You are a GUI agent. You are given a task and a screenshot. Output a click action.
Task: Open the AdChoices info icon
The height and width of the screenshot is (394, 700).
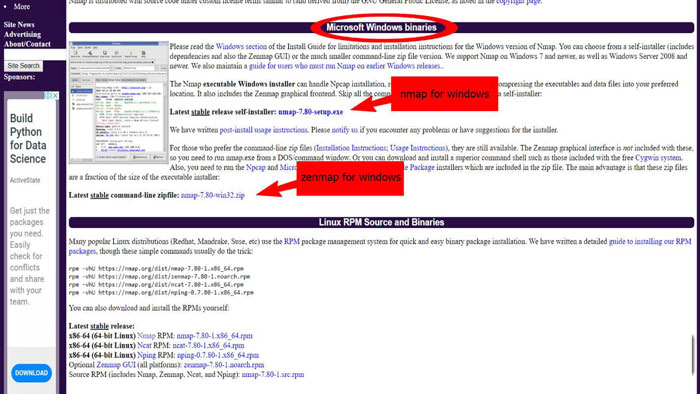click(49, 95)
